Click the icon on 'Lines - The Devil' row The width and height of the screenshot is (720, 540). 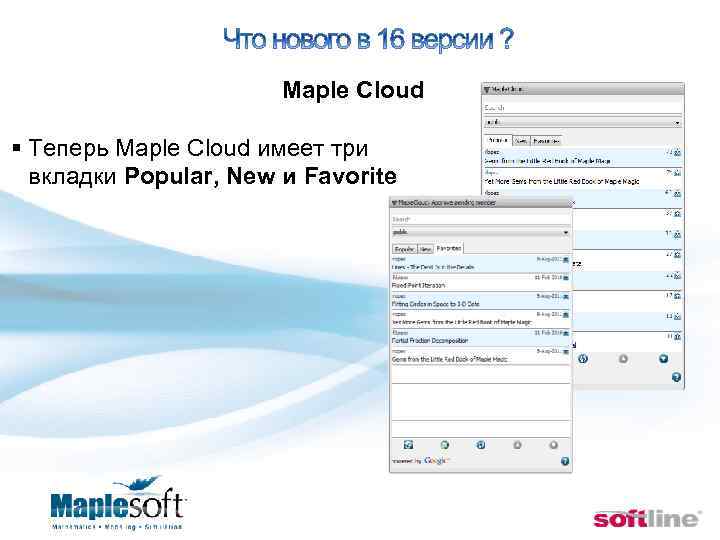[x=566, y=260]
